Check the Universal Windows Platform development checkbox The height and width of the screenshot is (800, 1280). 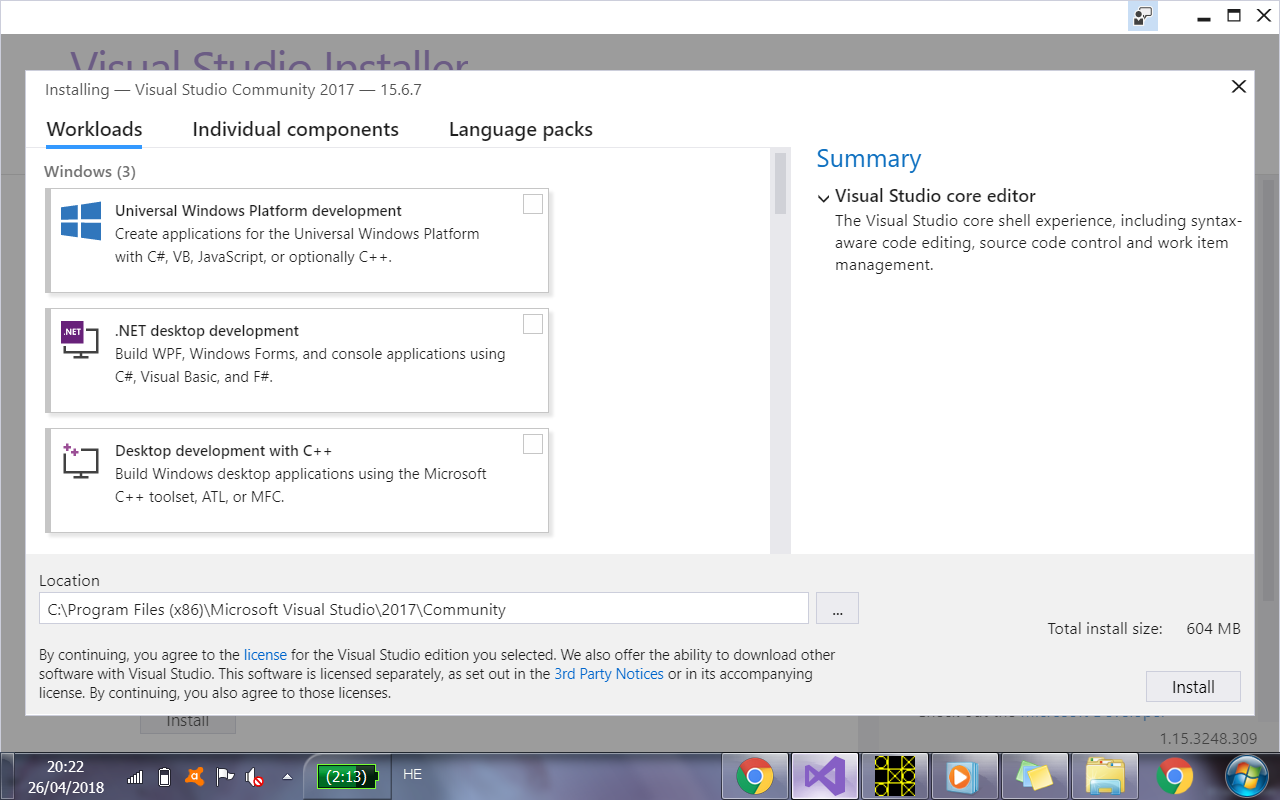click(533, 204)
